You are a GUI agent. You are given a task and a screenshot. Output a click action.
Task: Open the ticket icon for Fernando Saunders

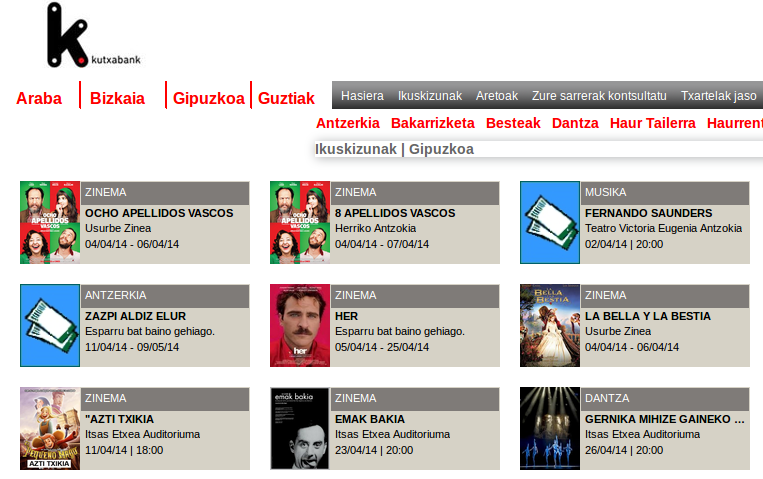click(549, 222)
